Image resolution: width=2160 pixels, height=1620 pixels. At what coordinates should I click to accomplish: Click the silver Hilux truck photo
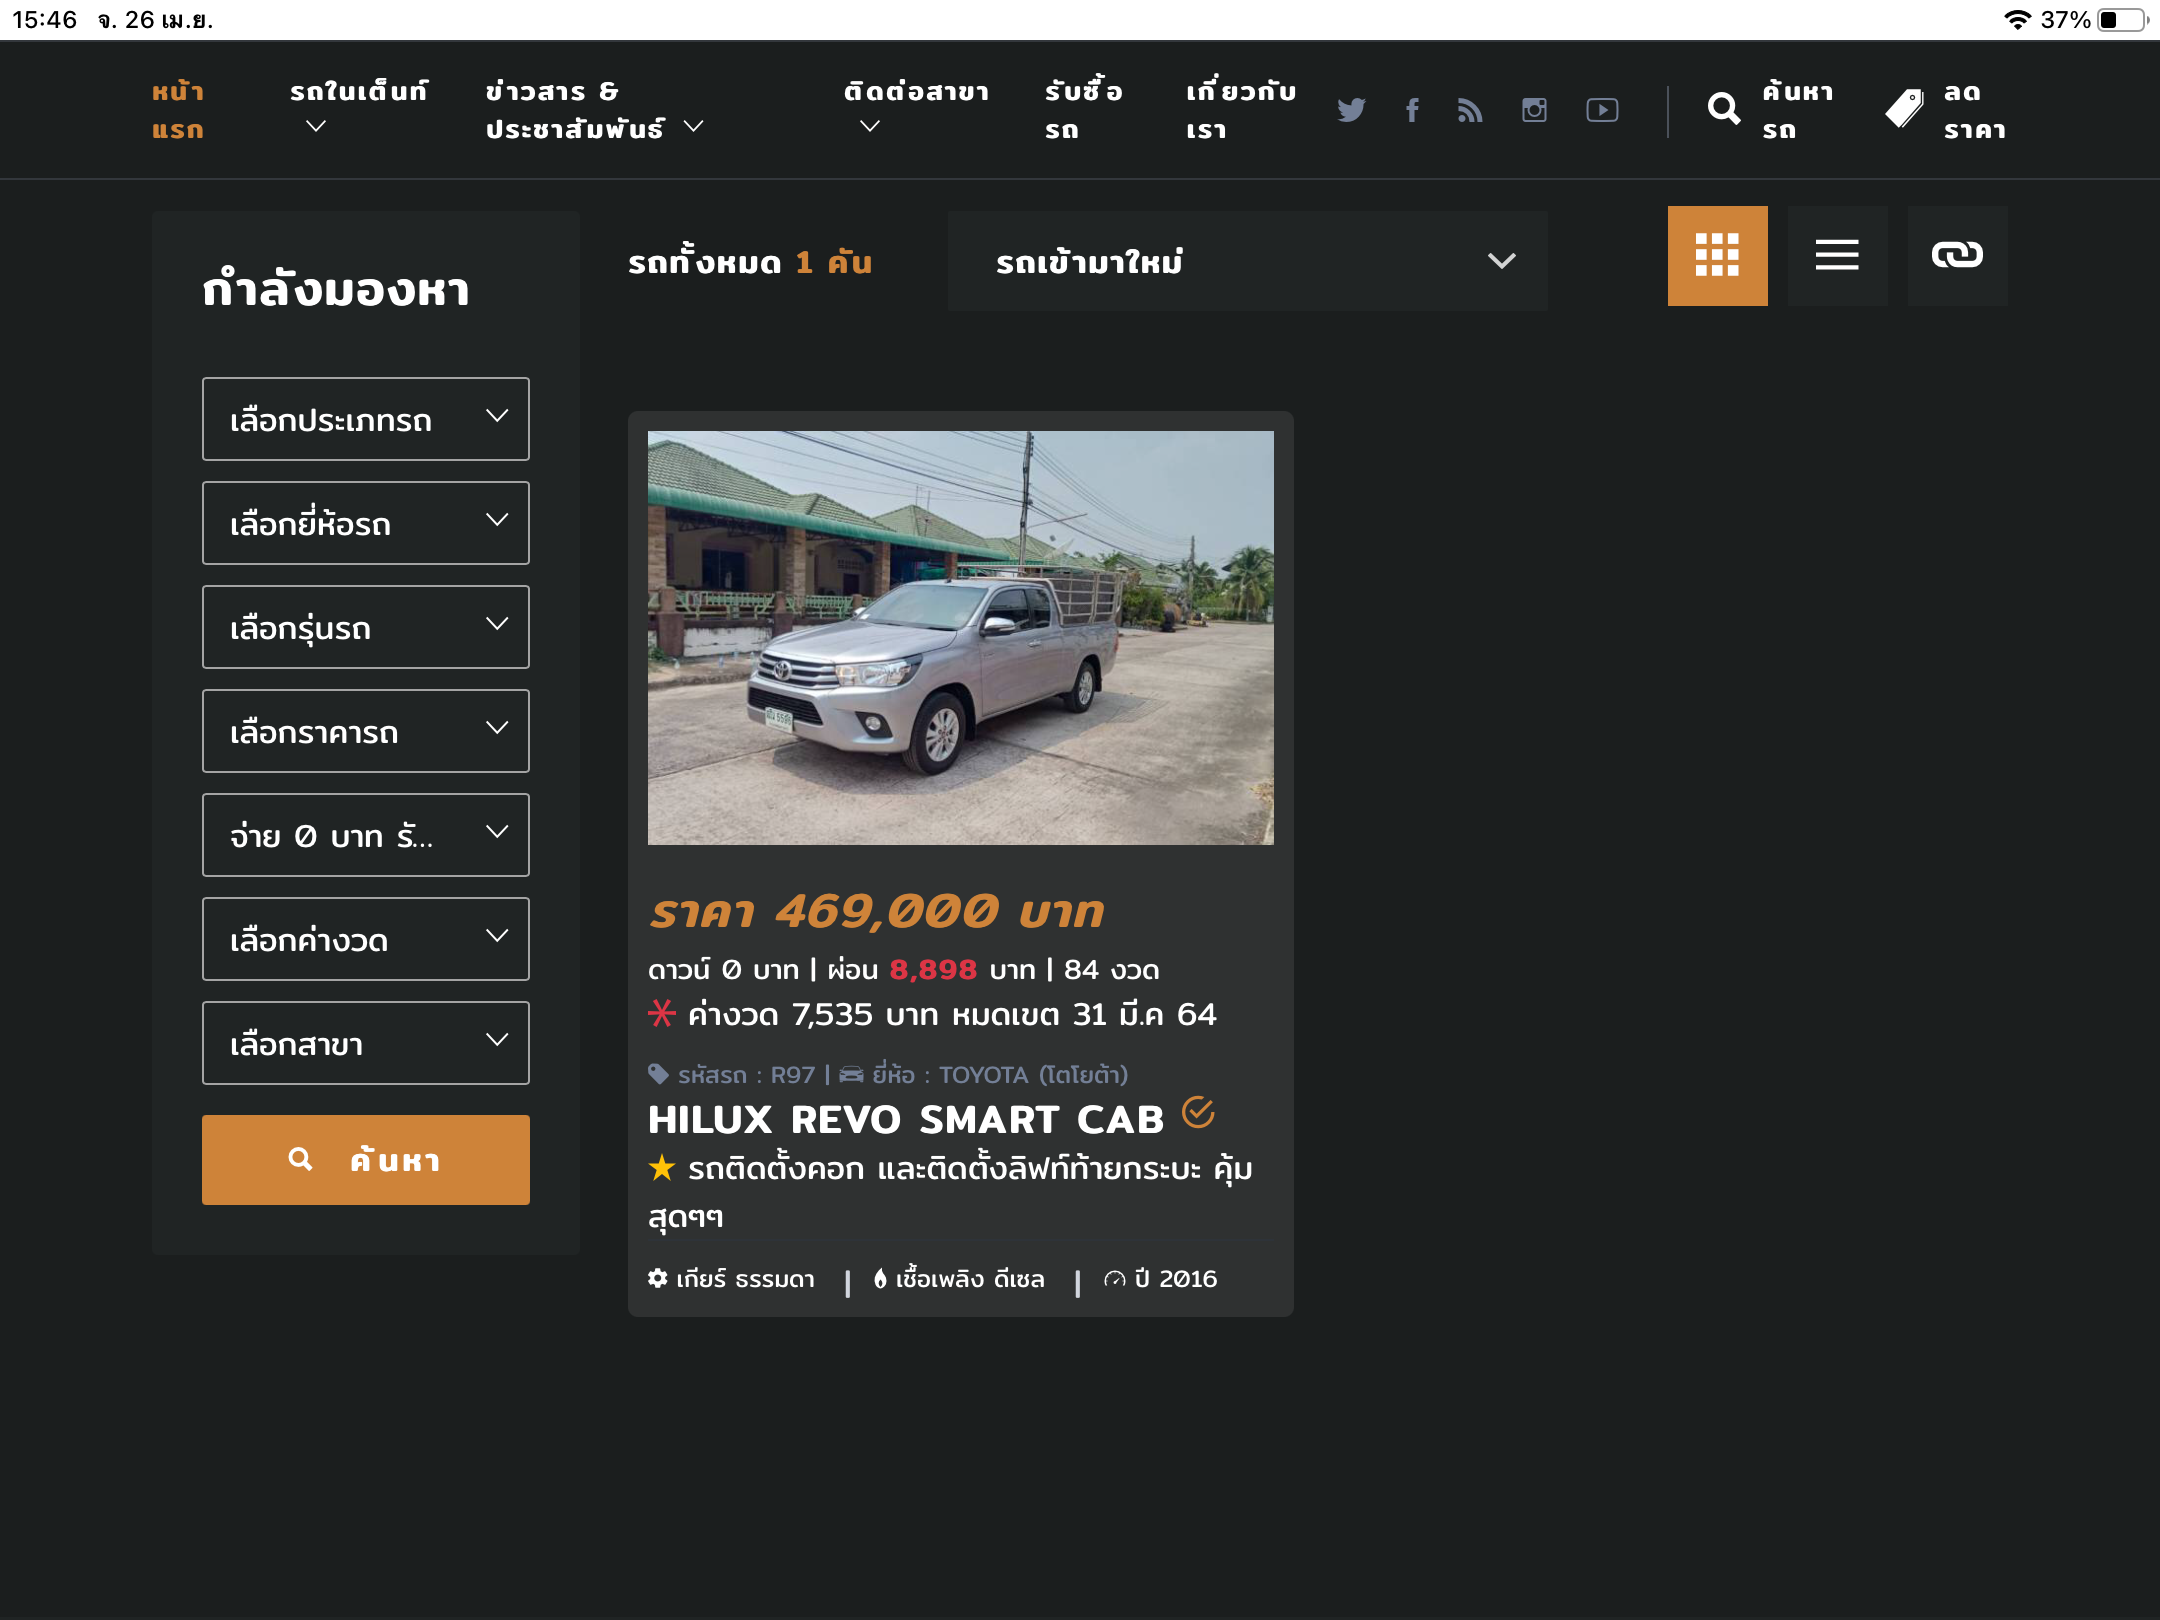point(960,638)
